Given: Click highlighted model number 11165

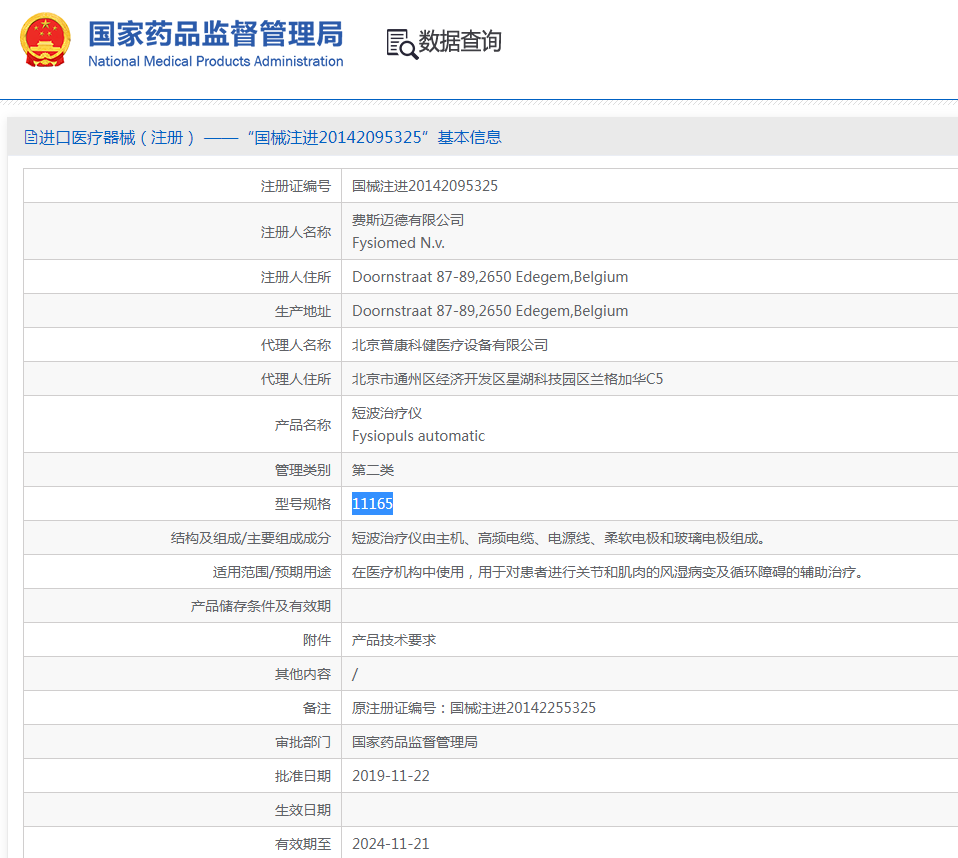Looking at the screenshot, I should pyautogui.click(x=372, y=504).
